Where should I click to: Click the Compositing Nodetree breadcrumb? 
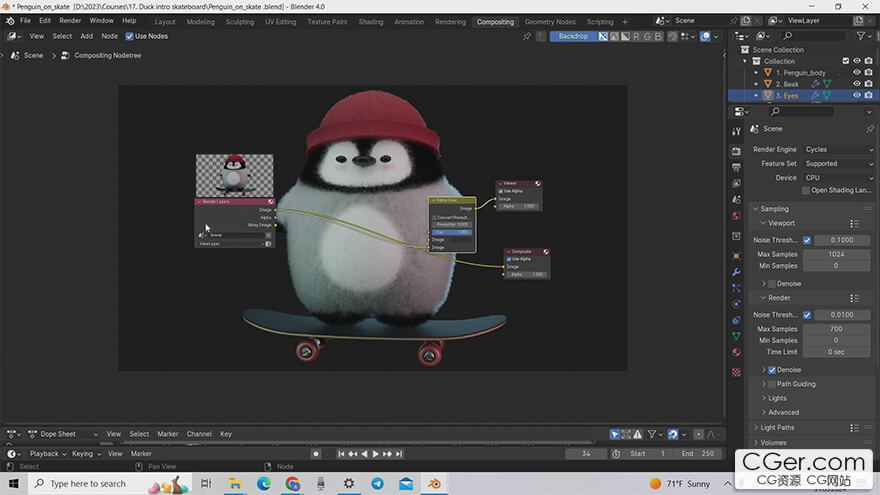107,56
